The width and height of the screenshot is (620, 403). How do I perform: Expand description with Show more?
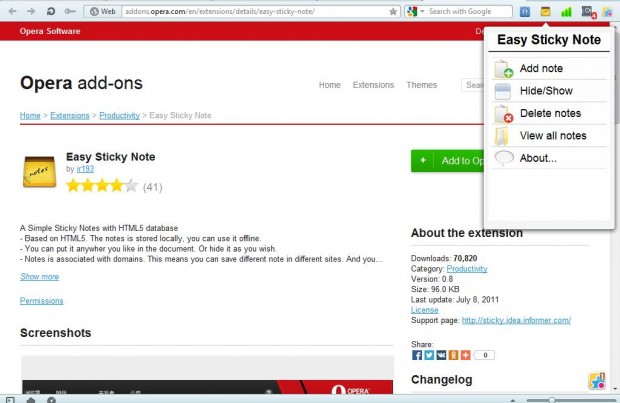(40, 277)
